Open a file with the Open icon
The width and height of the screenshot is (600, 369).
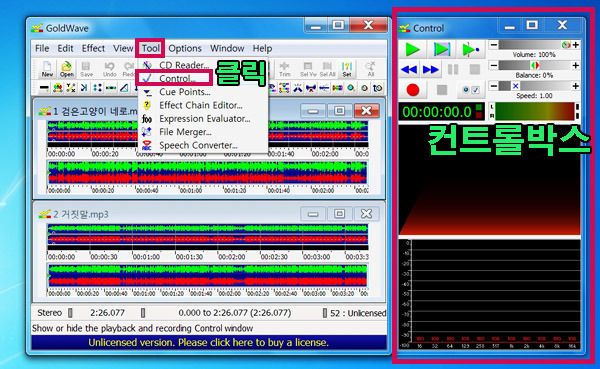click(x=67, y=69)
